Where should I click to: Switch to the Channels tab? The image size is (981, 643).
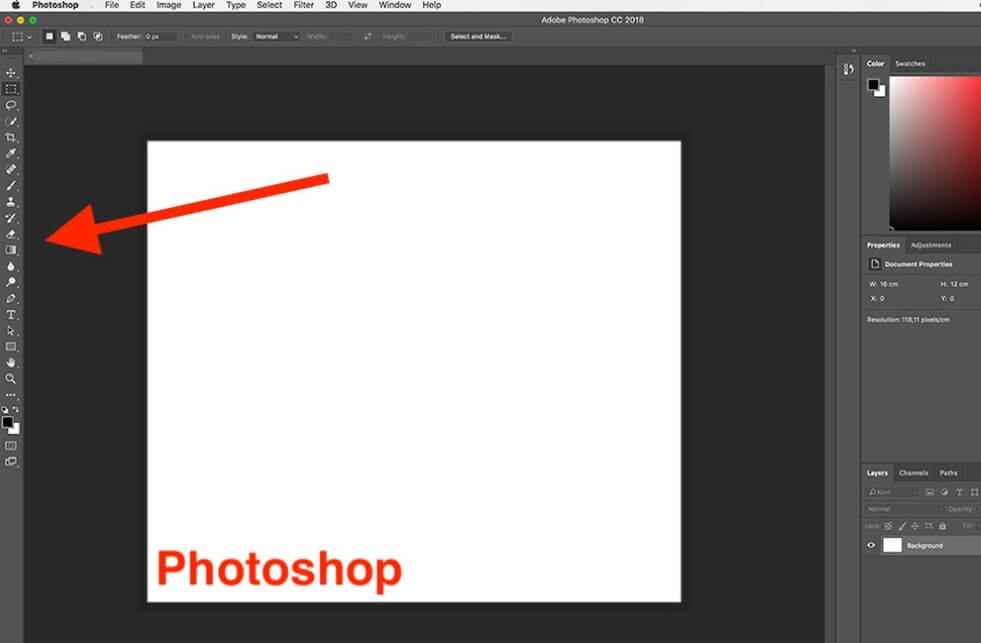click(x=913, y=473)
